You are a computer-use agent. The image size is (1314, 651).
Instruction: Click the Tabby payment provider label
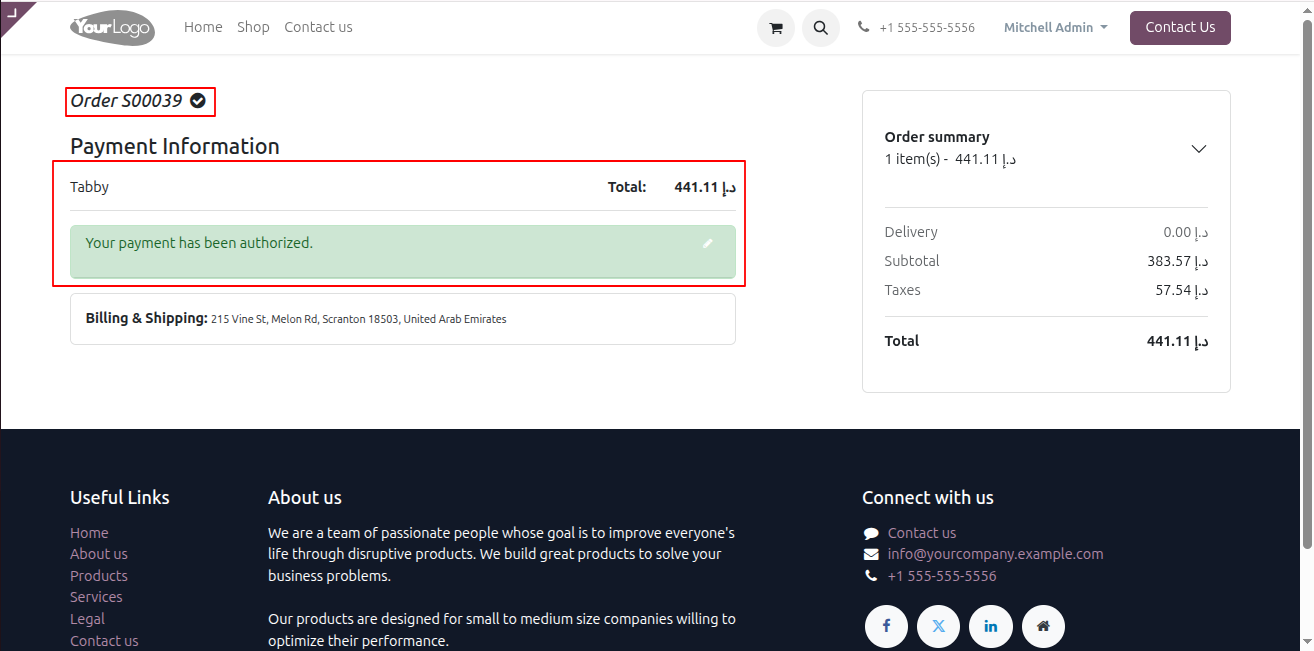[89, 187]
